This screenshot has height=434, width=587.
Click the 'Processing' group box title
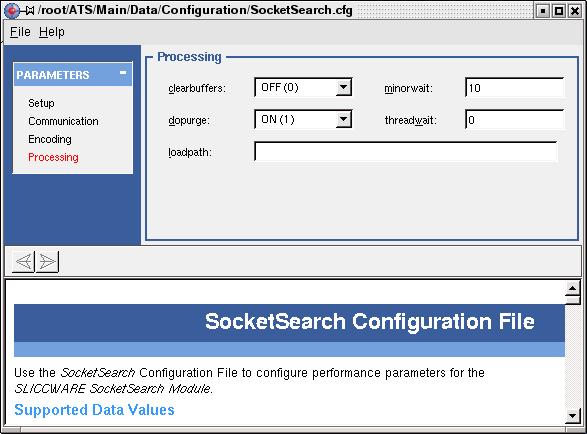tap(189, 57)
